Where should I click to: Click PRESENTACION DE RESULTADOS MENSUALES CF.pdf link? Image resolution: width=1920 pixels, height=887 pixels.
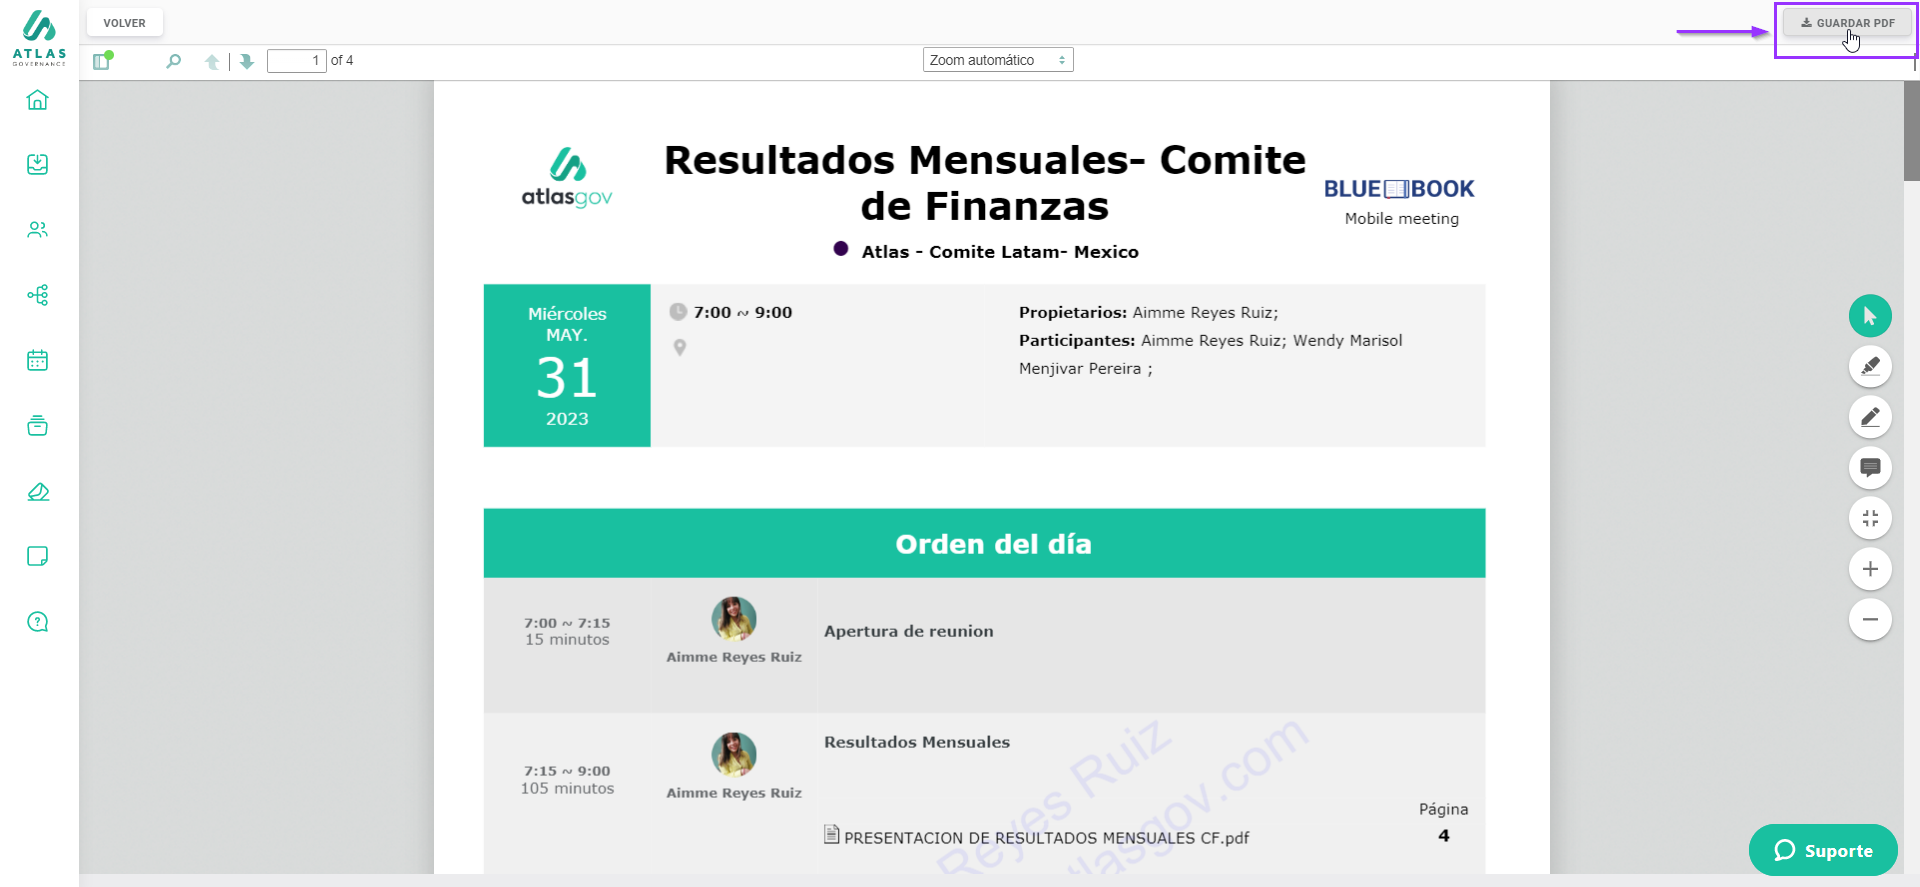1046,838
